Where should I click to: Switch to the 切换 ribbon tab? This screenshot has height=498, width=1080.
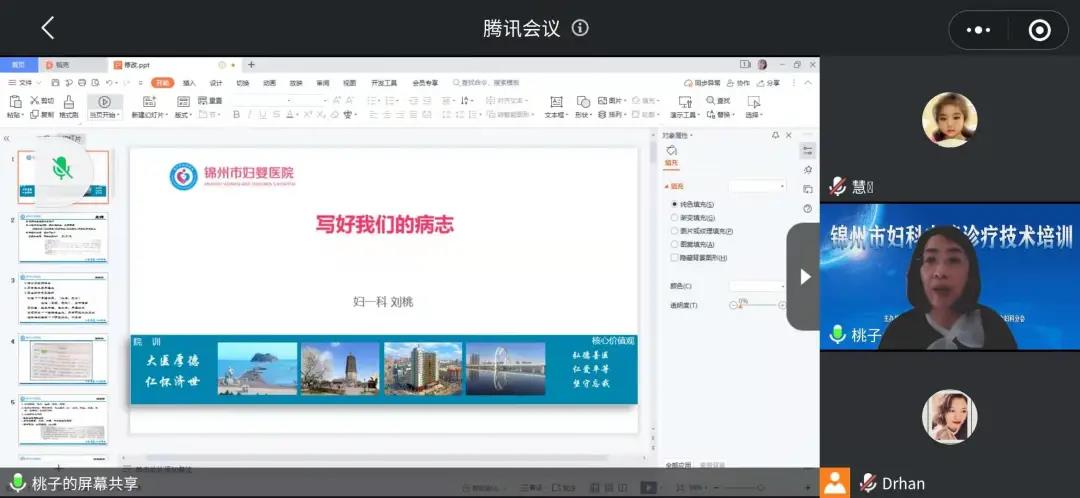click(242, 83)
